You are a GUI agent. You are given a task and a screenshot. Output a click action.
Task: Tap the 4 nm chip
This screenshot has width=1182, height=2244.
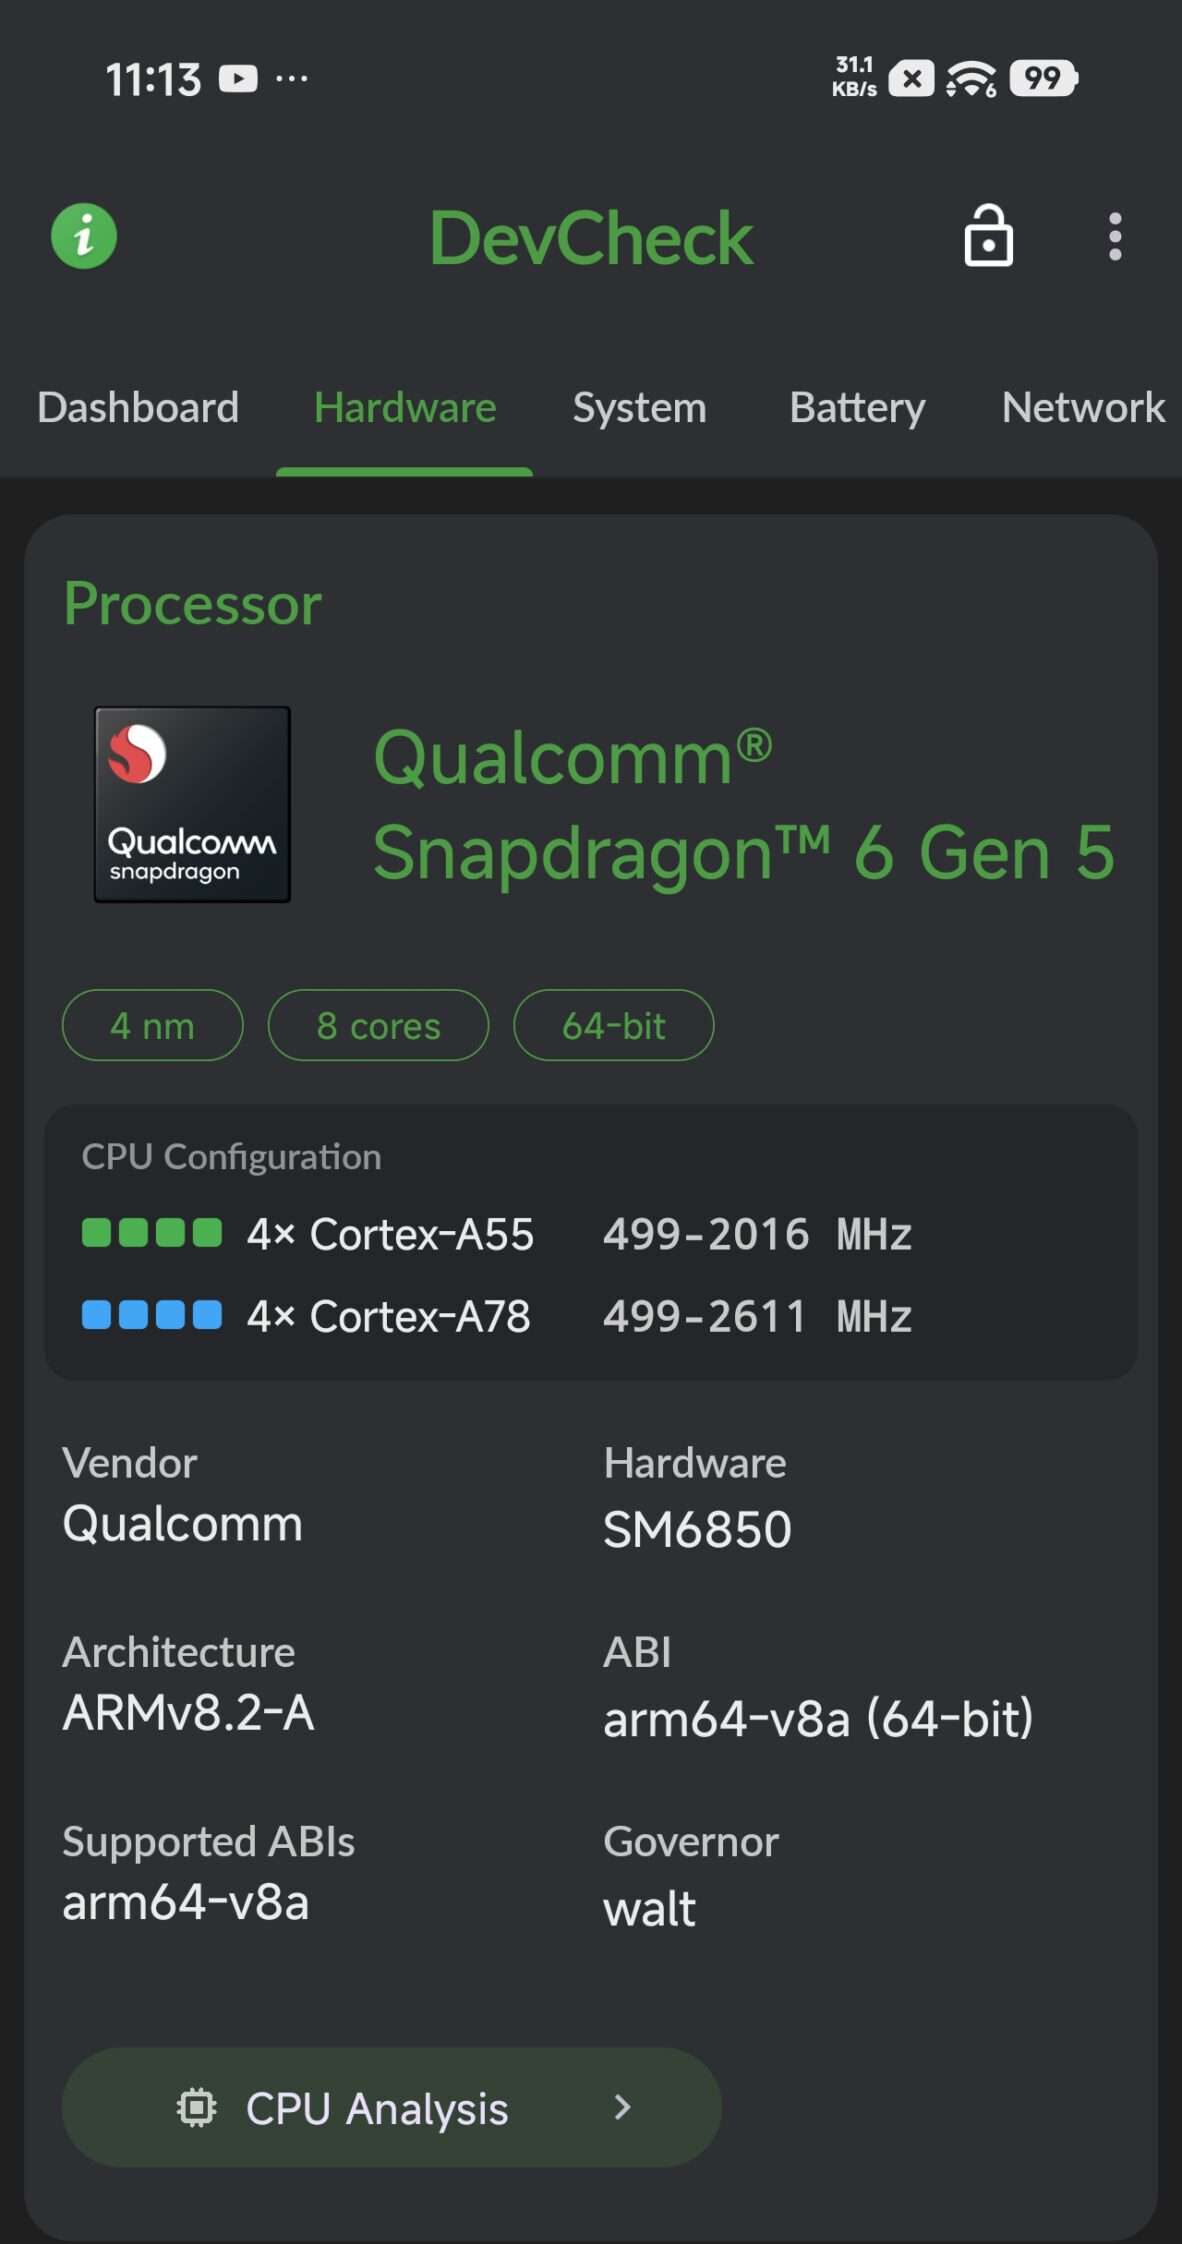152,1025
